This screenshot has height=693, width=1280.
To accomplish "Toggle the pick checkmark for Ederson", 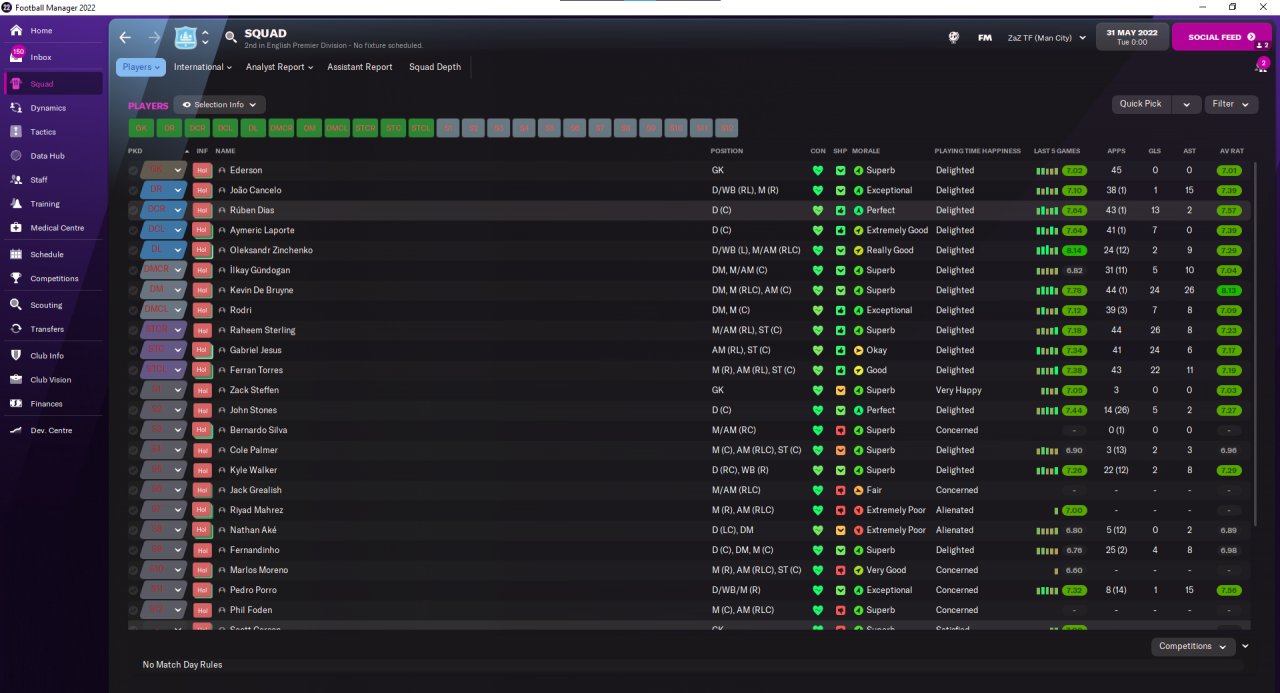I will tap(134, 170).
